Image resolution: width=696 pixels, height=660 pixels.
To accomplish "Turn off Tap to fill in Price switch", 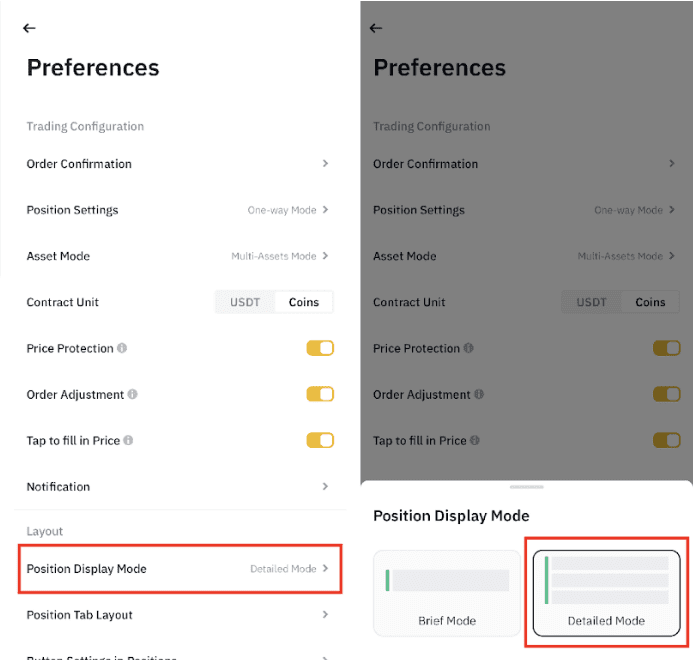I will (x=320, y=441).
